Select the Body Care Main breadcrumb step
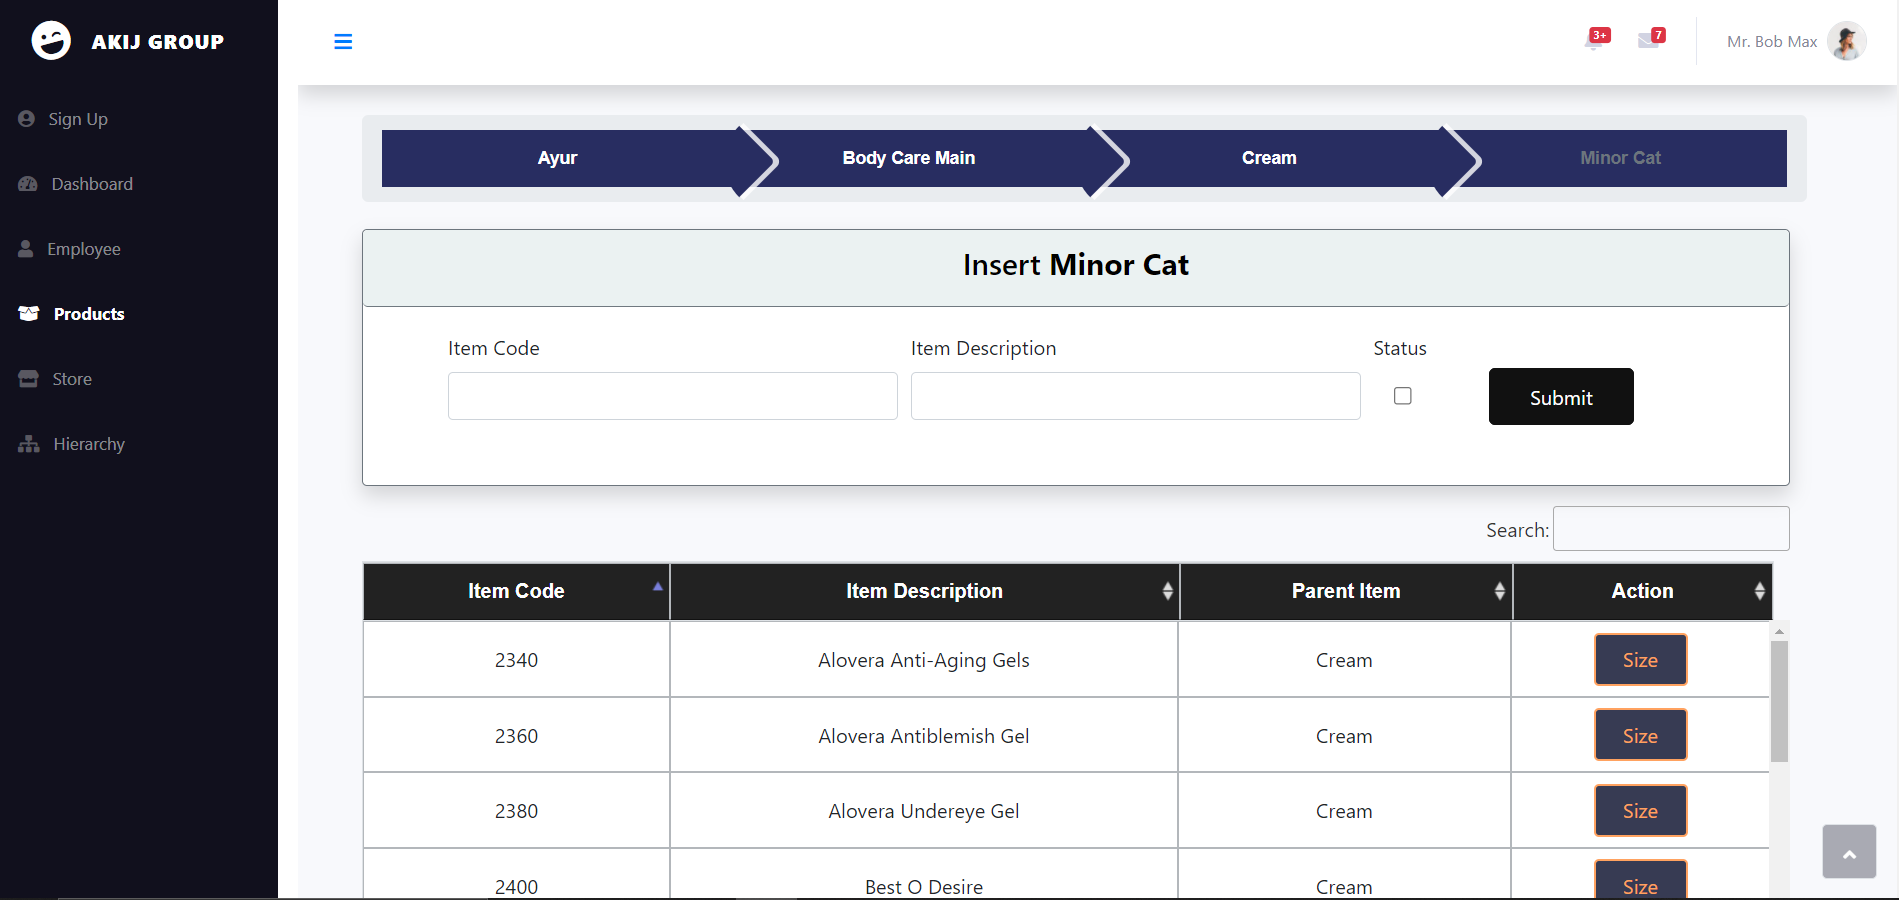1899x900 pixels. point(909,158)
